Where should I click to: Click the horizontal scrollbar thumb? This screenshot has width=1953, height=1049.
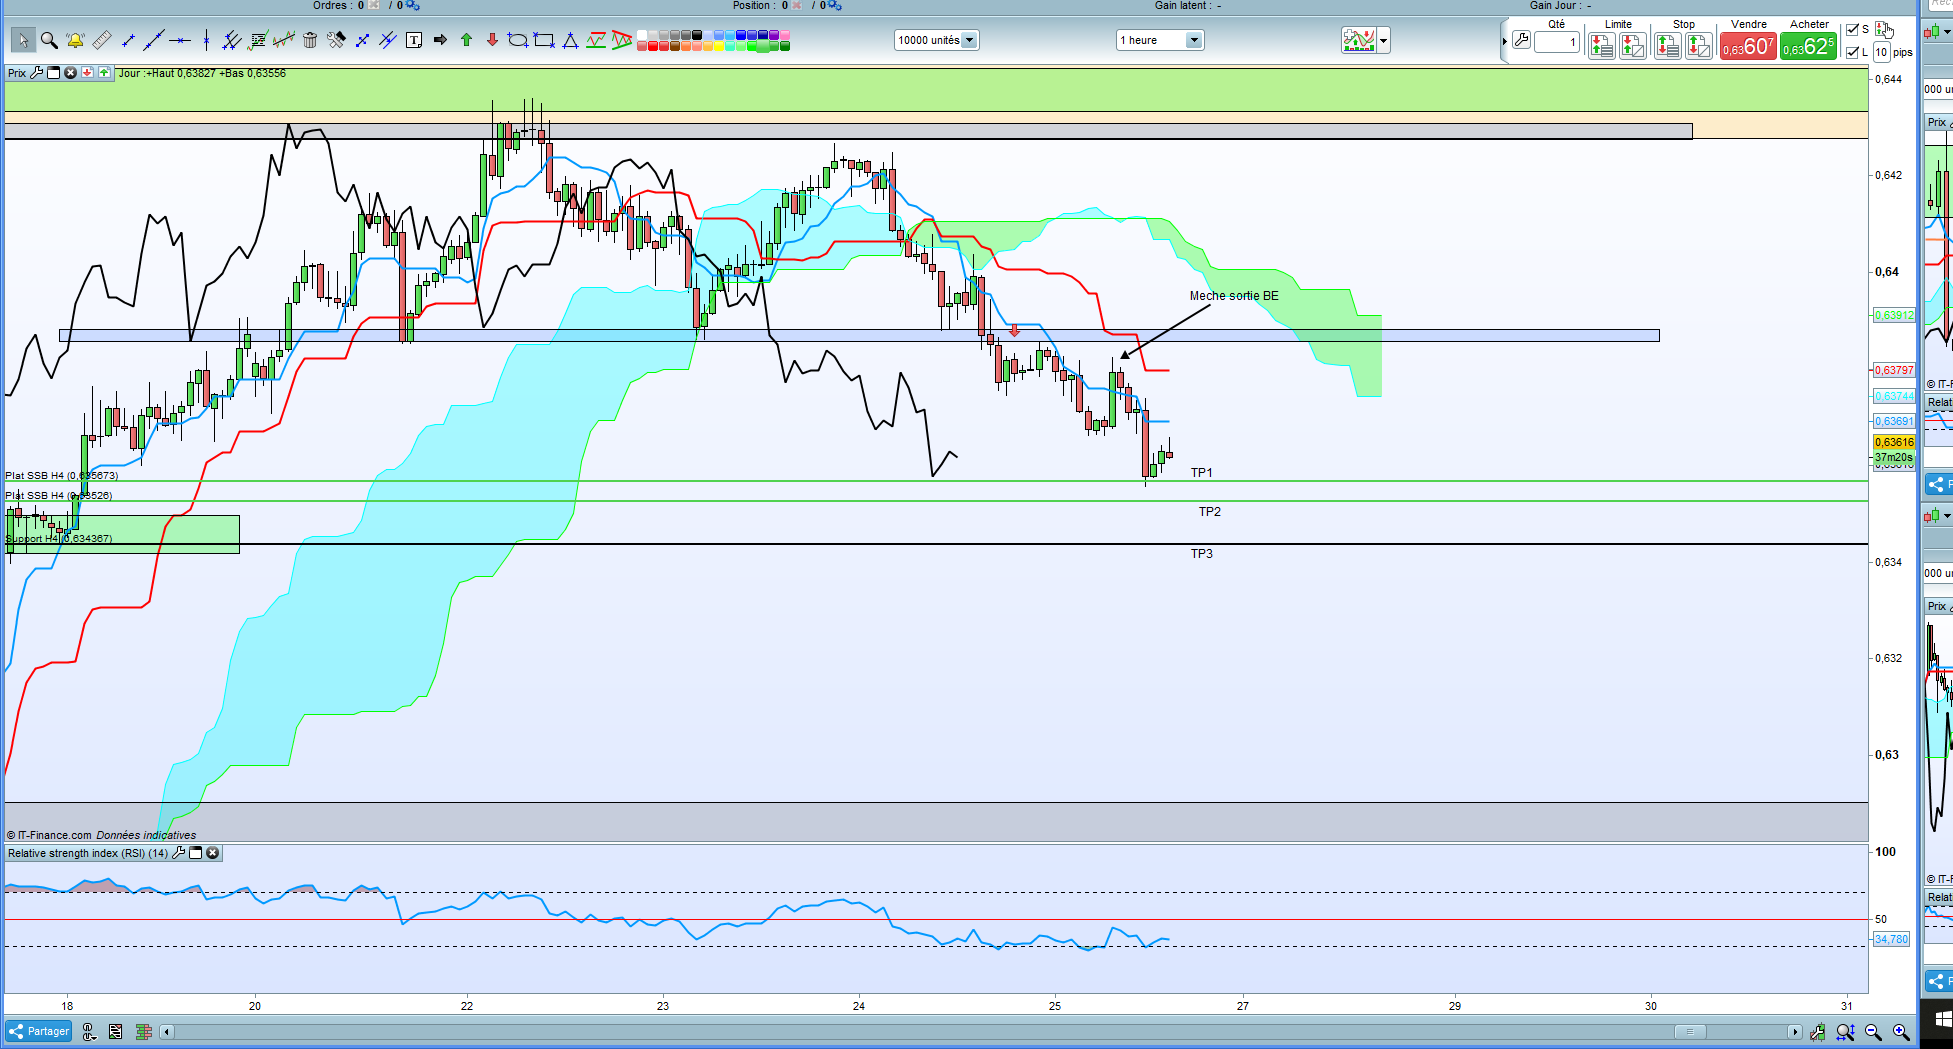click(x=1690, y=1032)
